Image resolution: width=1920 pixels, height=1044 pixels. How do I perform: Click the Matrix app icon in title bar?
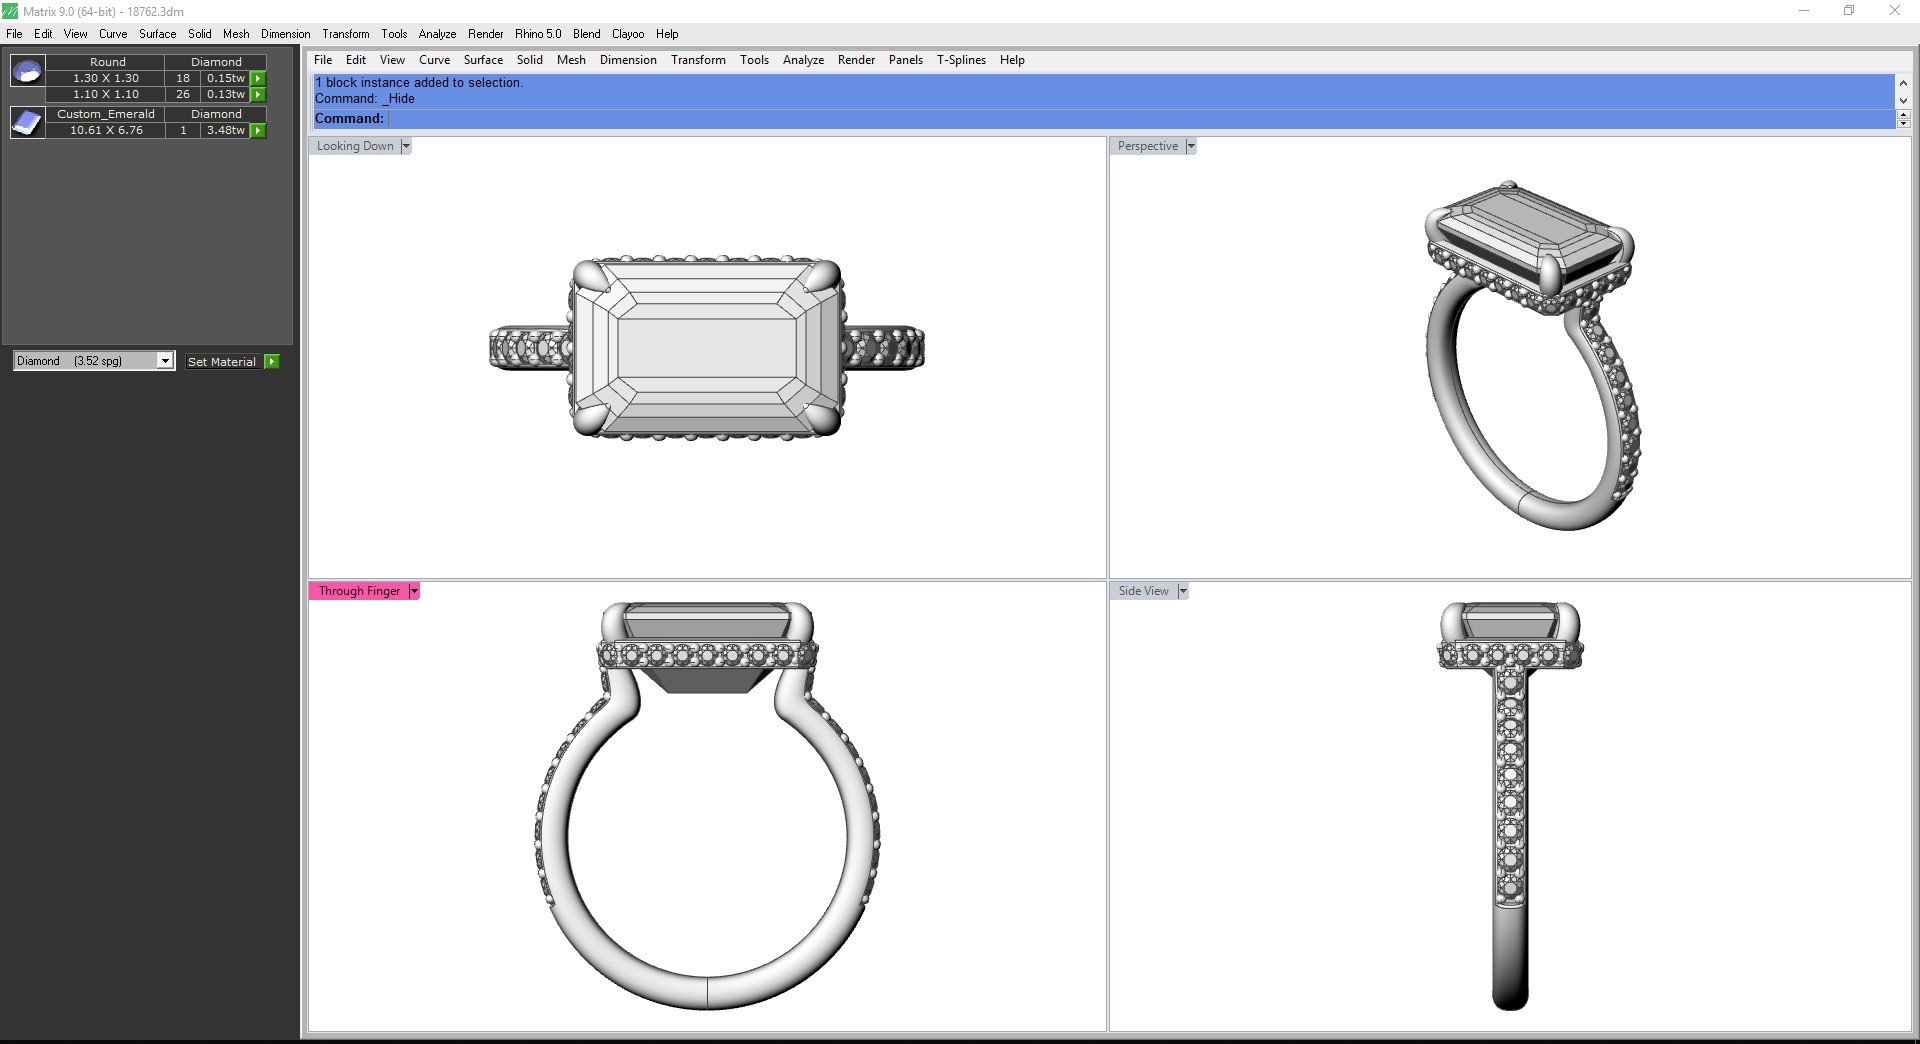pyautogui.click(x=10, y=11)
